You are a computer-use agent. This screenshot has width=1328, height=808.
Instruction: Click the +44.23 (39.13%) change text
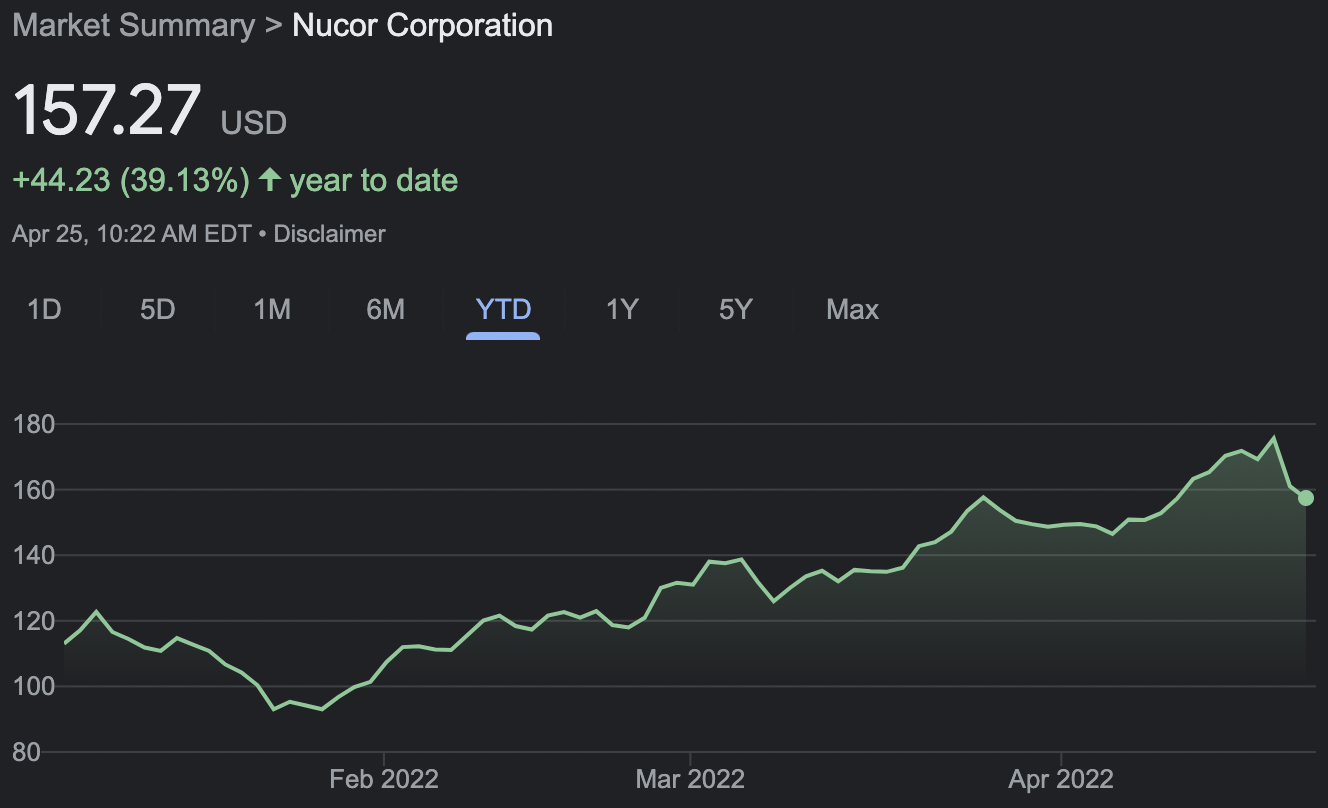(x=130, y=181)
